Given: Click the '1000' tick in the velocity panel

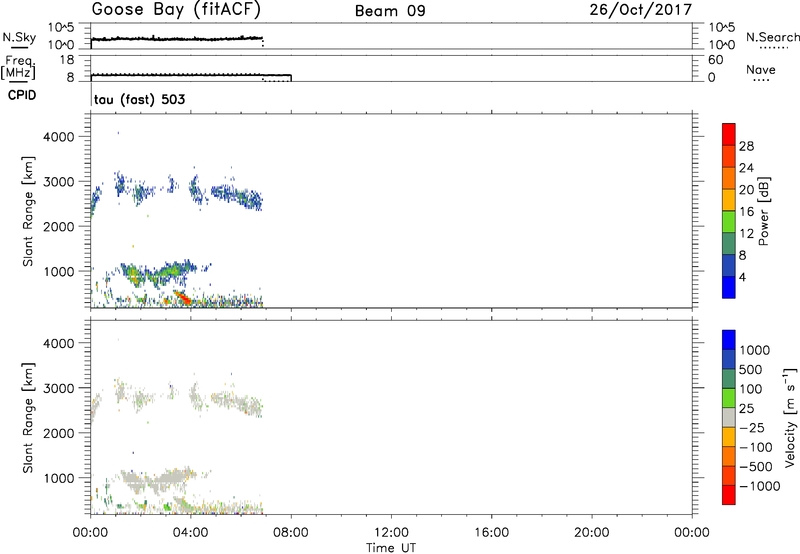Looking at the screenshot, I should point(58,478).
